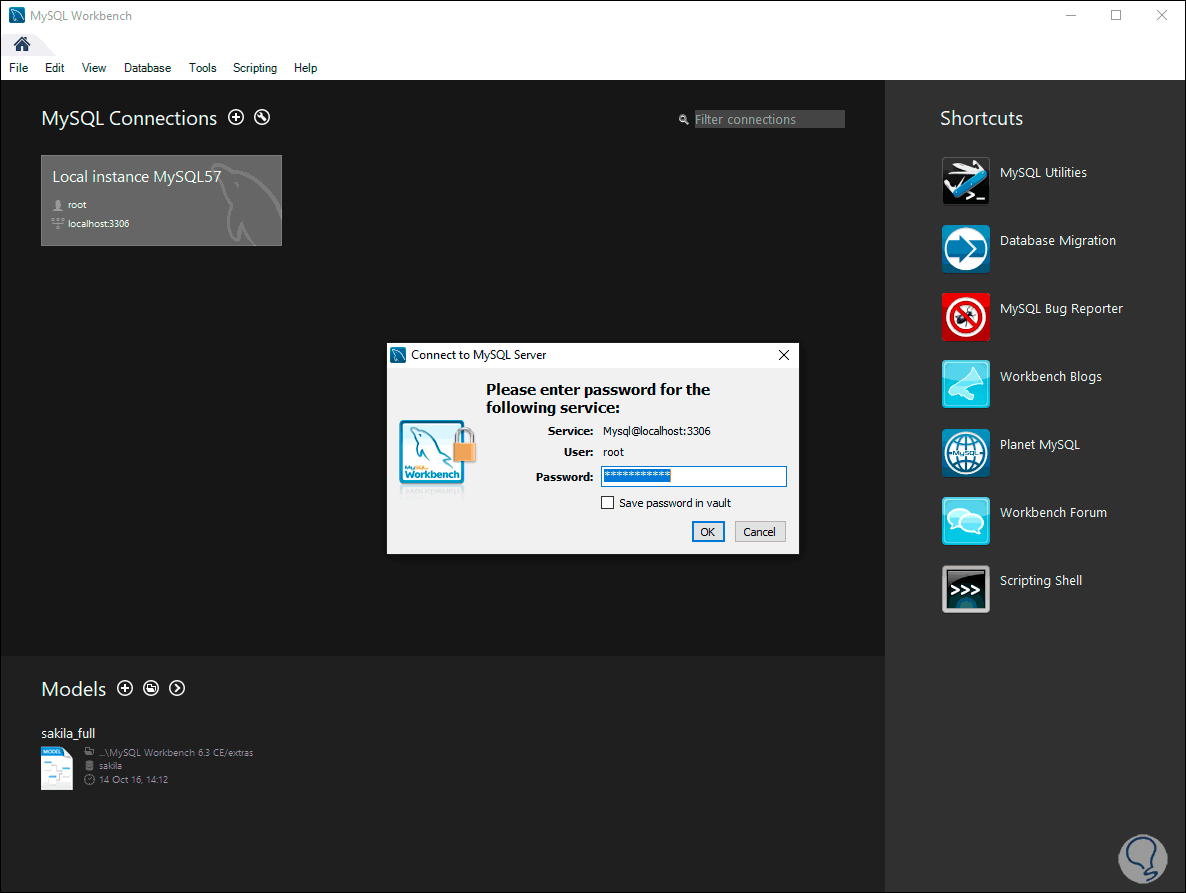The height and width of the screenshot is (893, 1186).
Task: Create new model plus icon
Action: point(125,688)
